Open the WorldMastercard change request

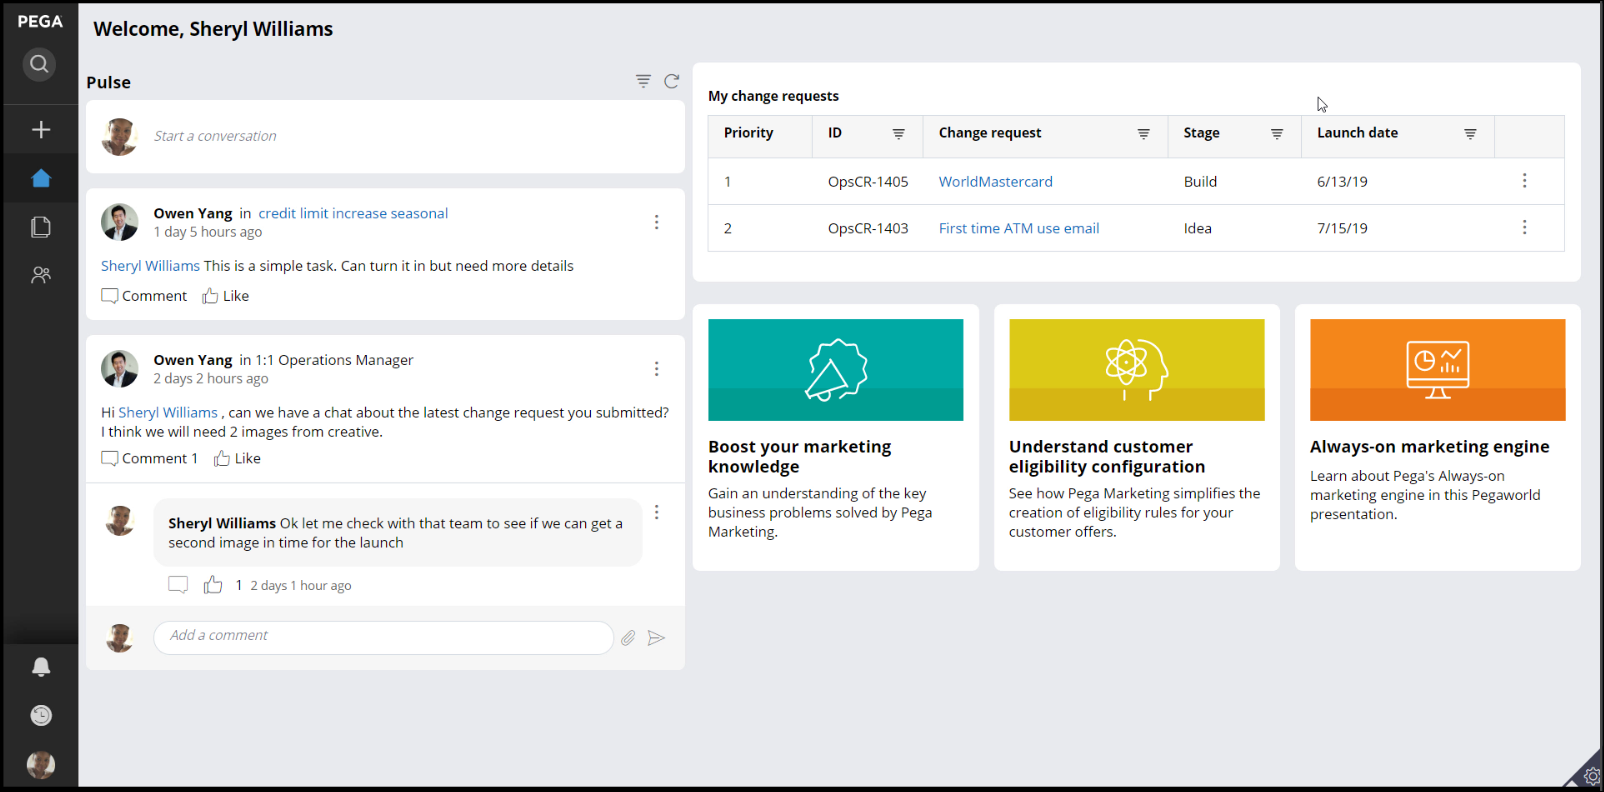click(x=995, y=182)
